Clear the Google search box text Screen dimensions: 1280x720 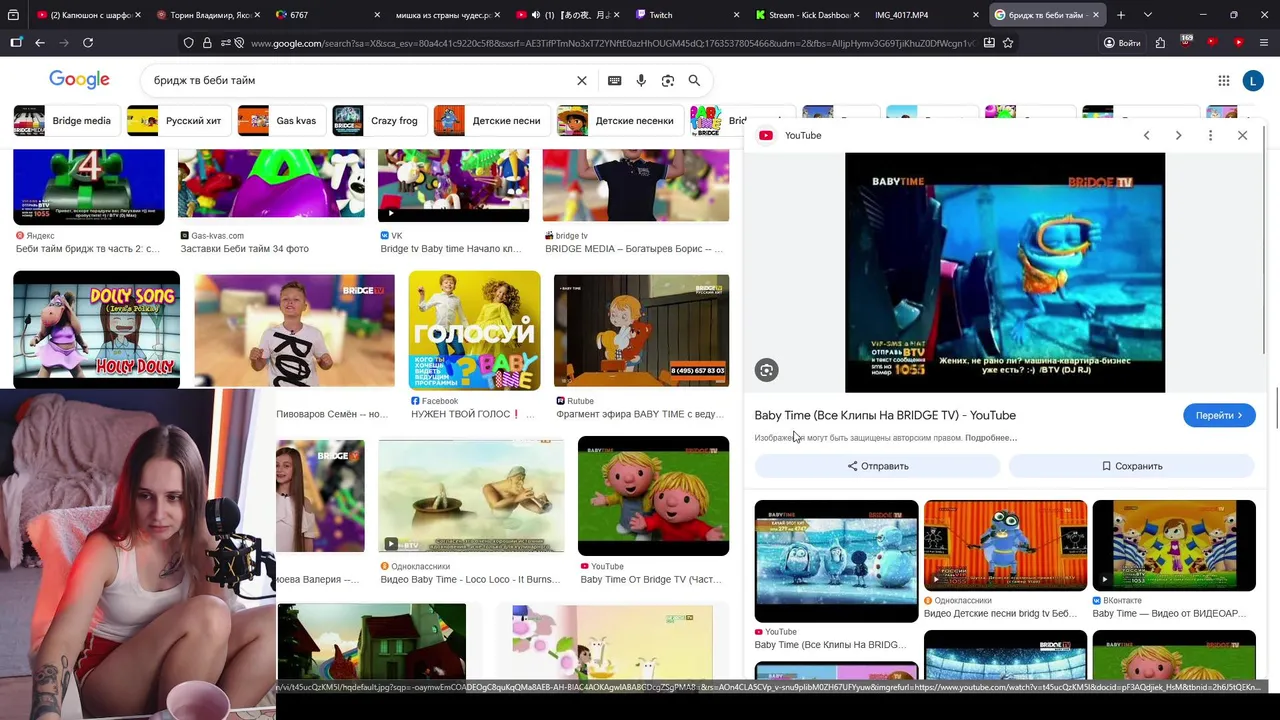coord(582,81)
